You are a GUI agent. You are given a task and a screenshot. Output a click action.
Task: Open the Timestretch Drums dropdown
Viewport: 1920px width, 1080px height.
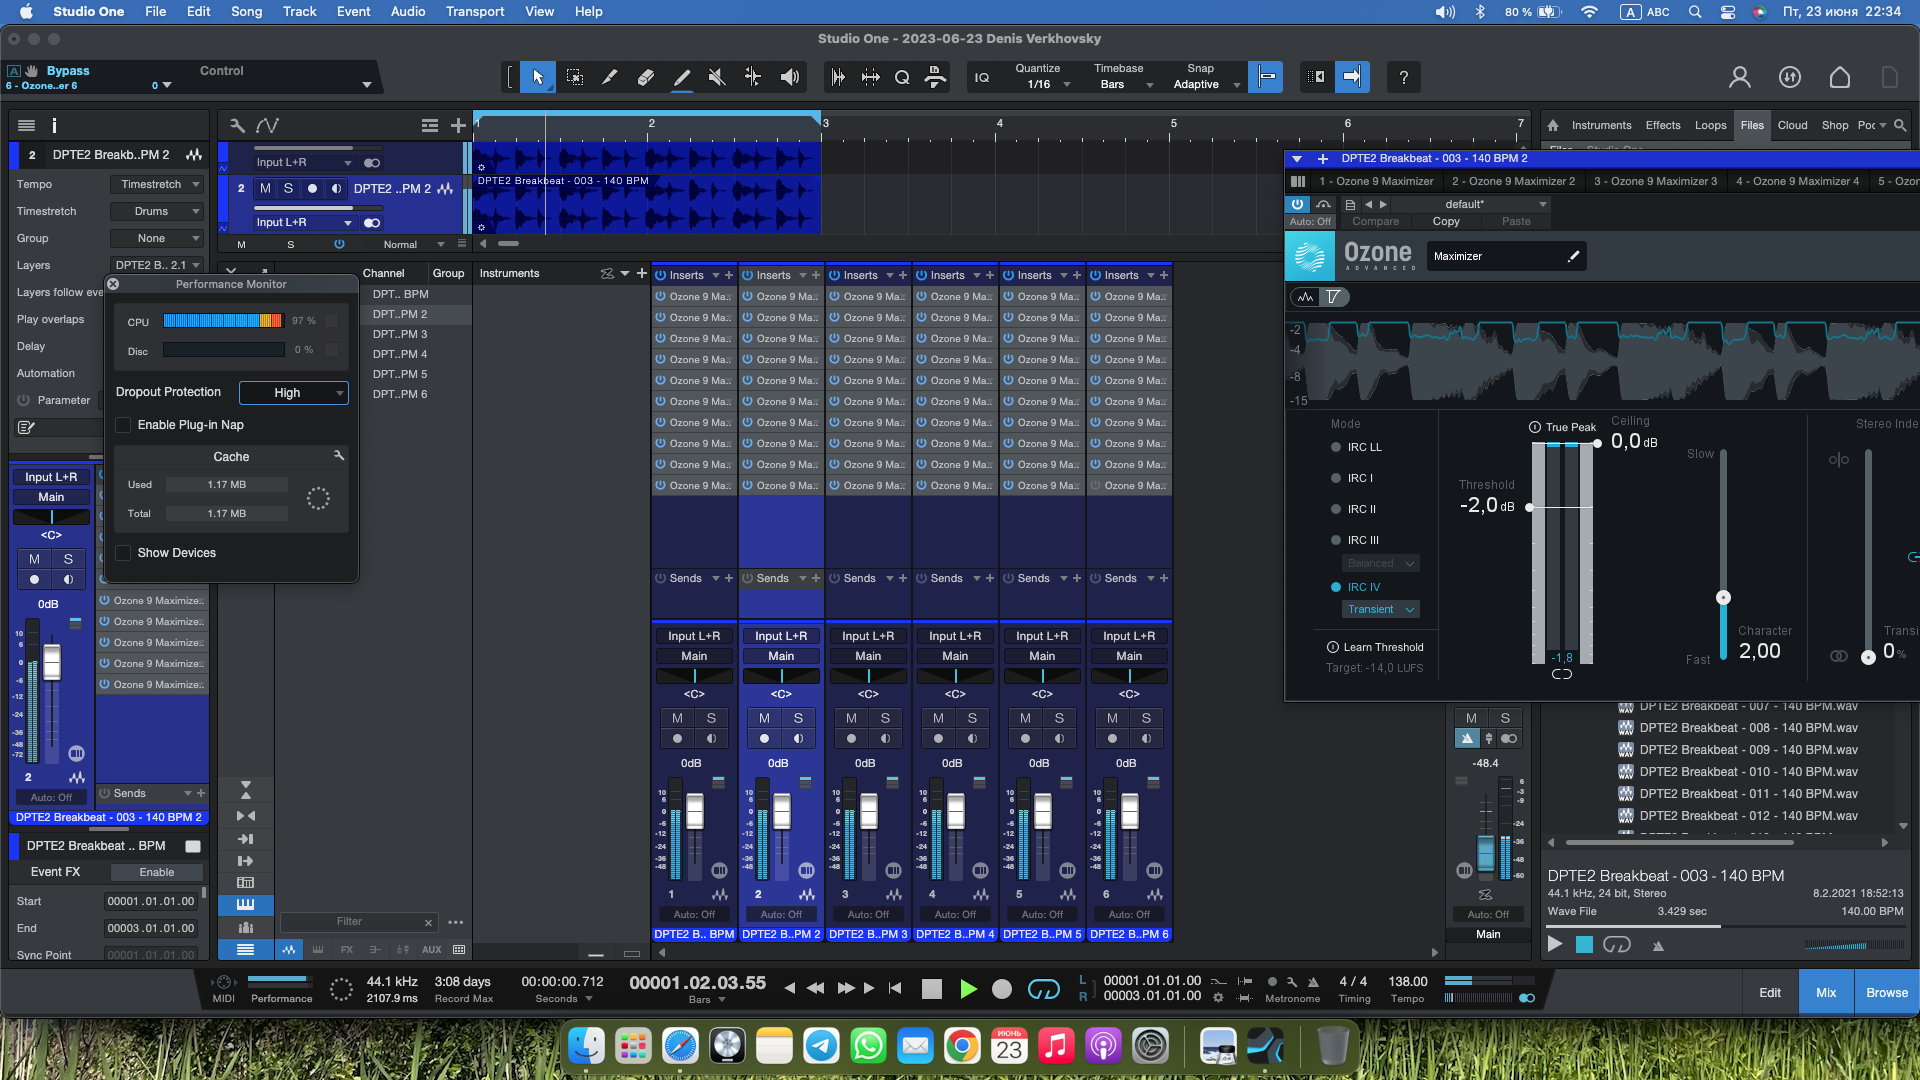(156, 211)
